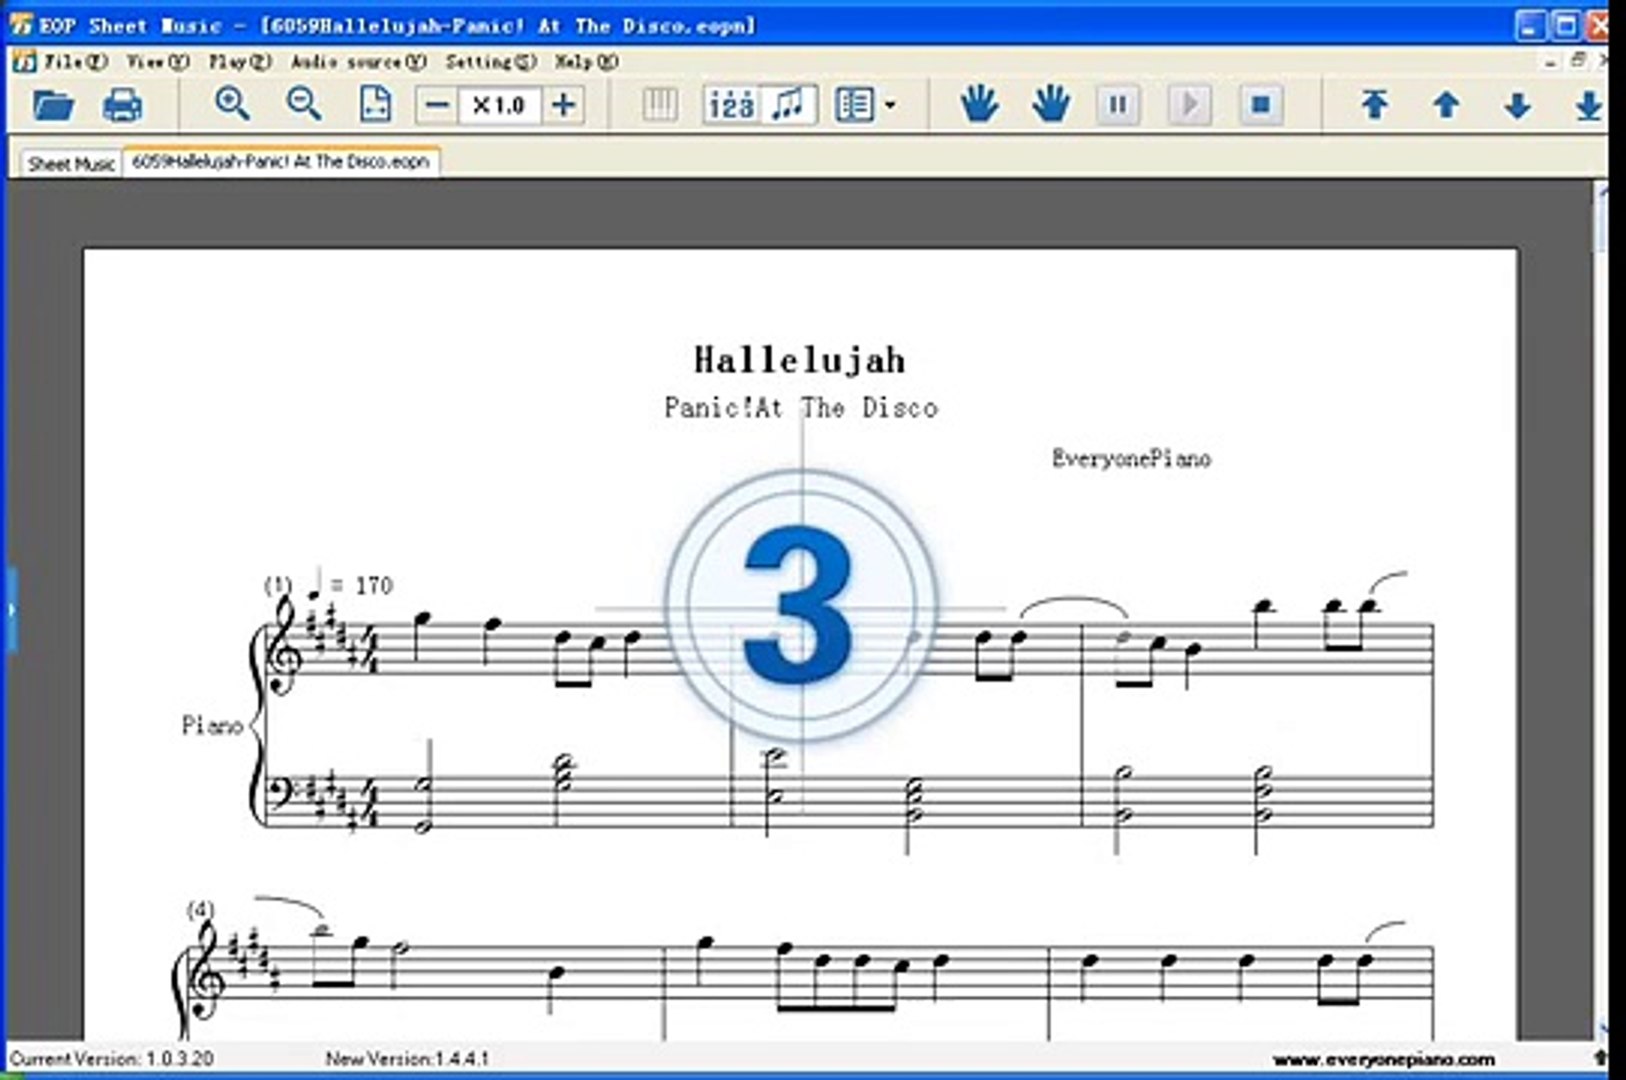The width and height of the screenshot is (1626, 1080).
Task: Click the vertical scrollbar on the right
Action: pos(1600,610)
